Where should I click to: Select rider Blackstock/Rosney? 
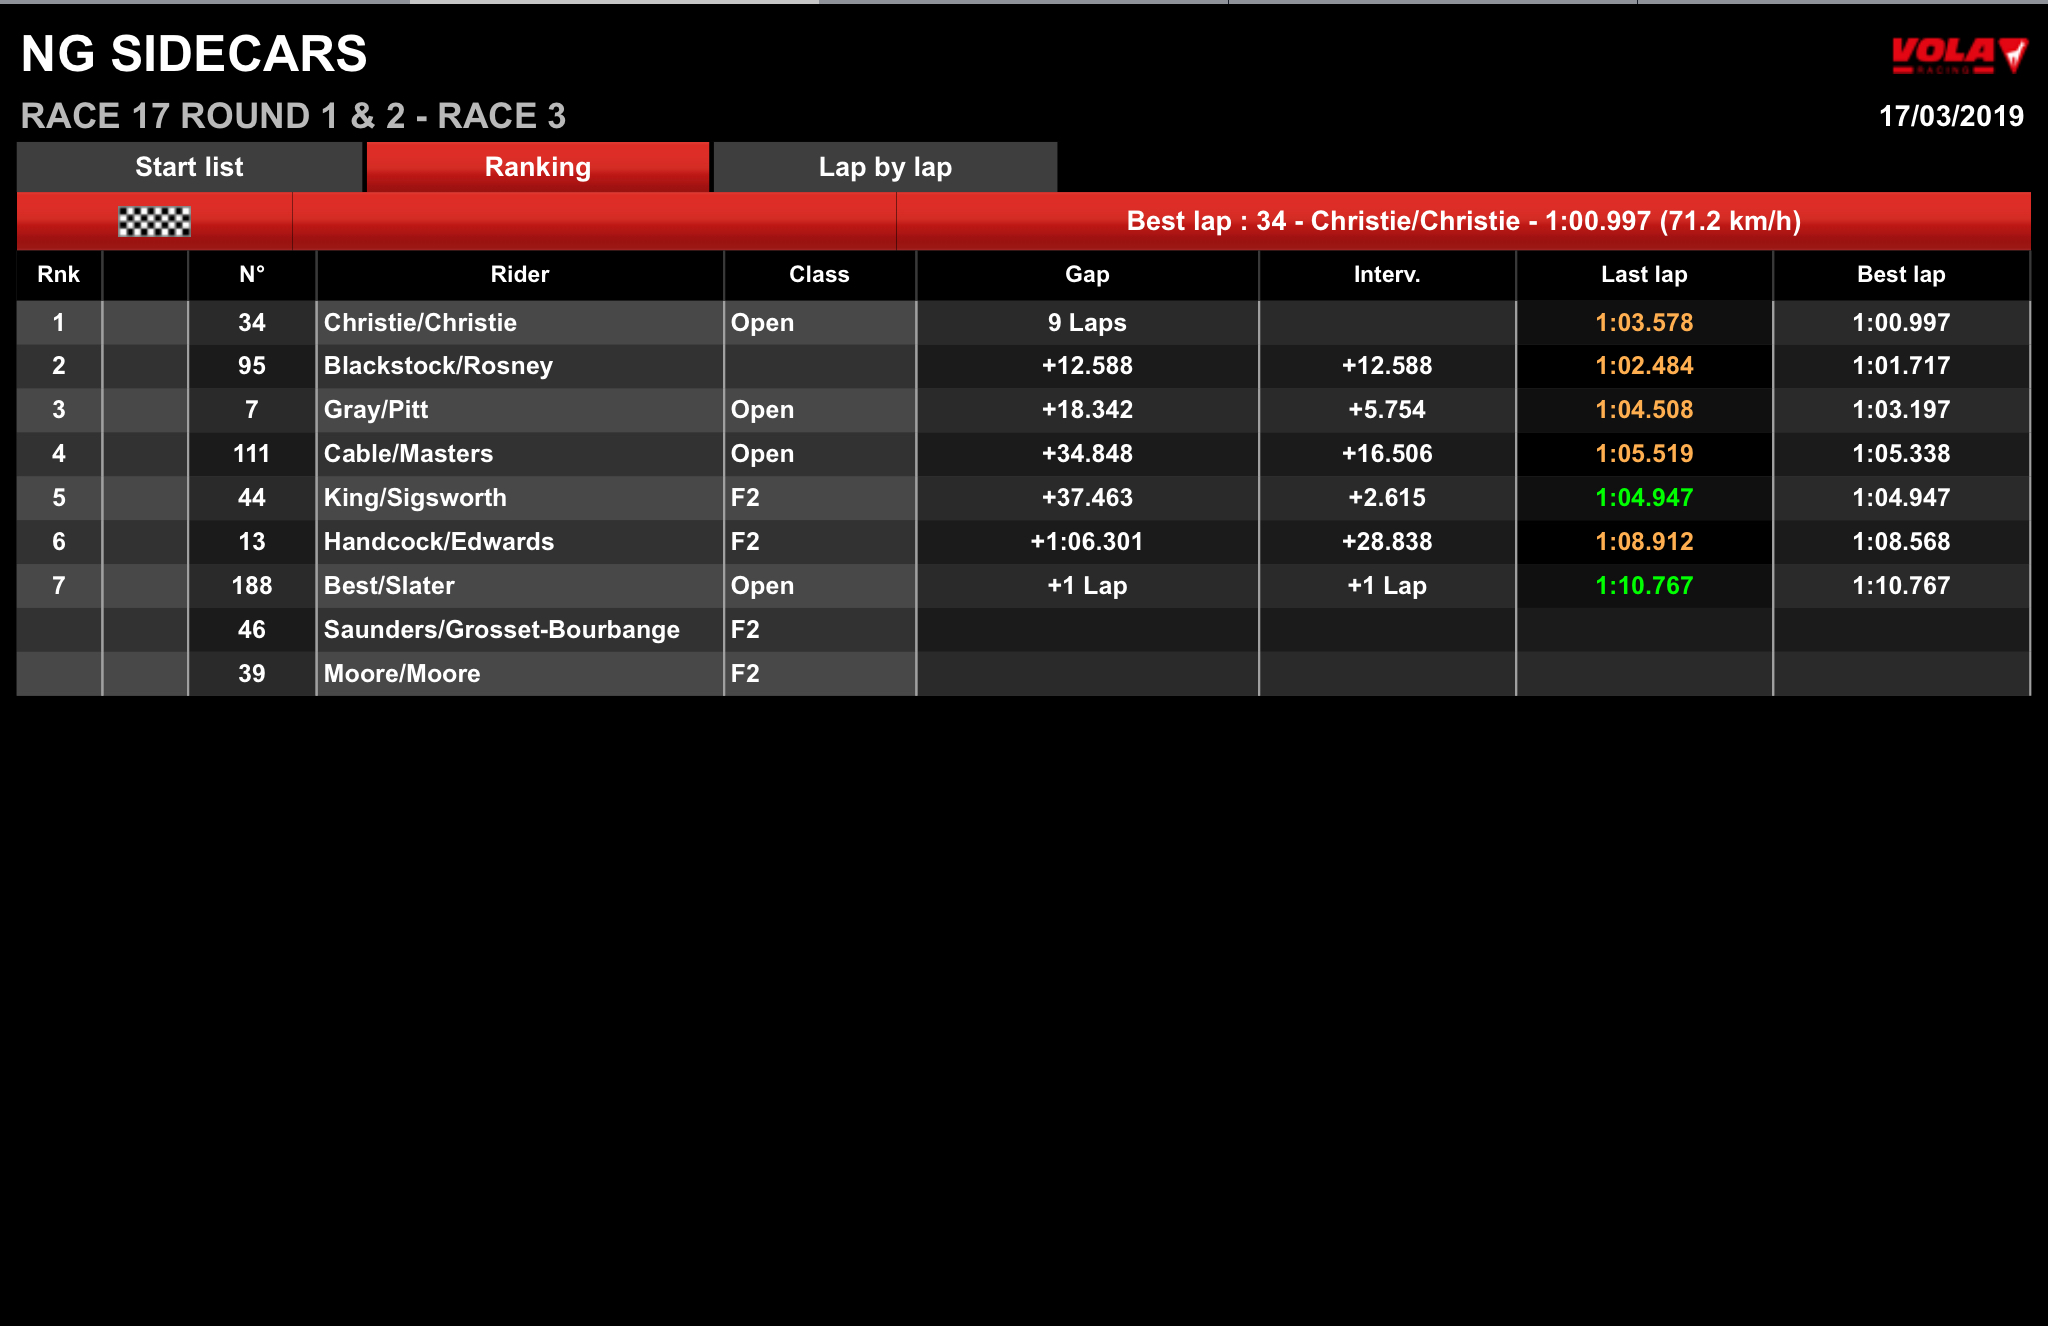pos(438,366)
